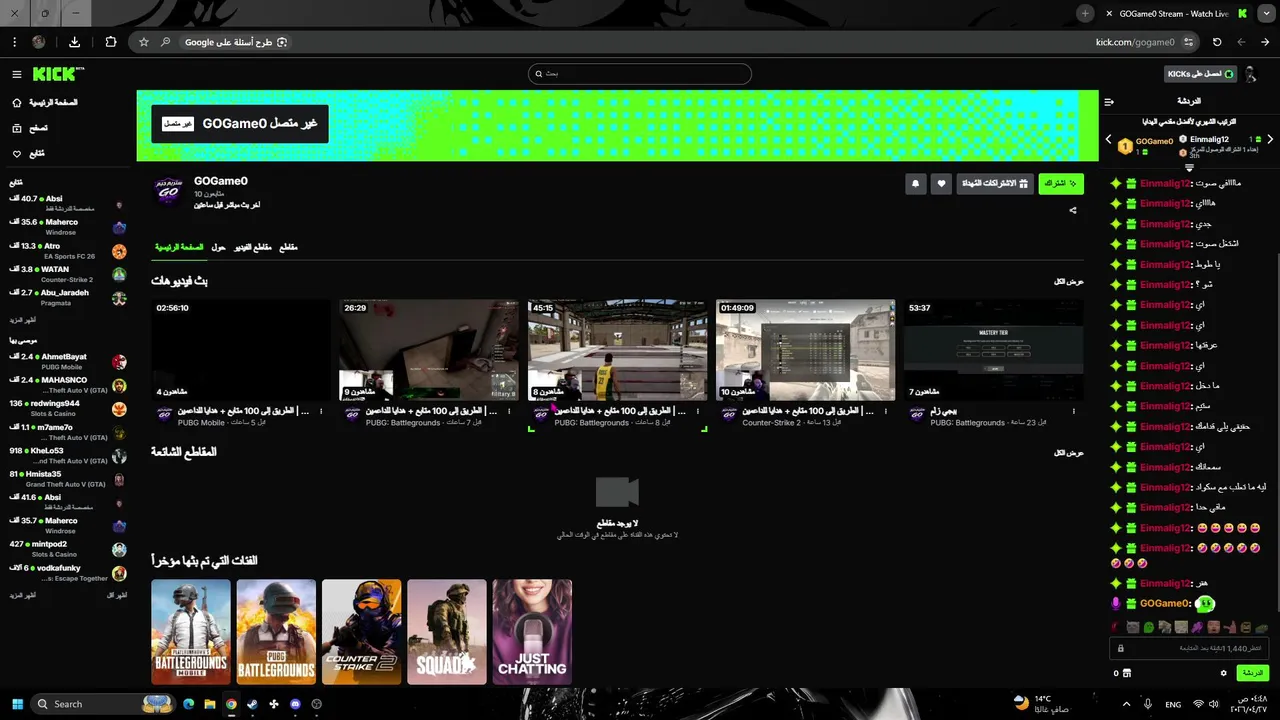Click the heart follow icon button
Image resolution: width=1280 pixels, height=720 pixels.
click(x=941, y=184)
